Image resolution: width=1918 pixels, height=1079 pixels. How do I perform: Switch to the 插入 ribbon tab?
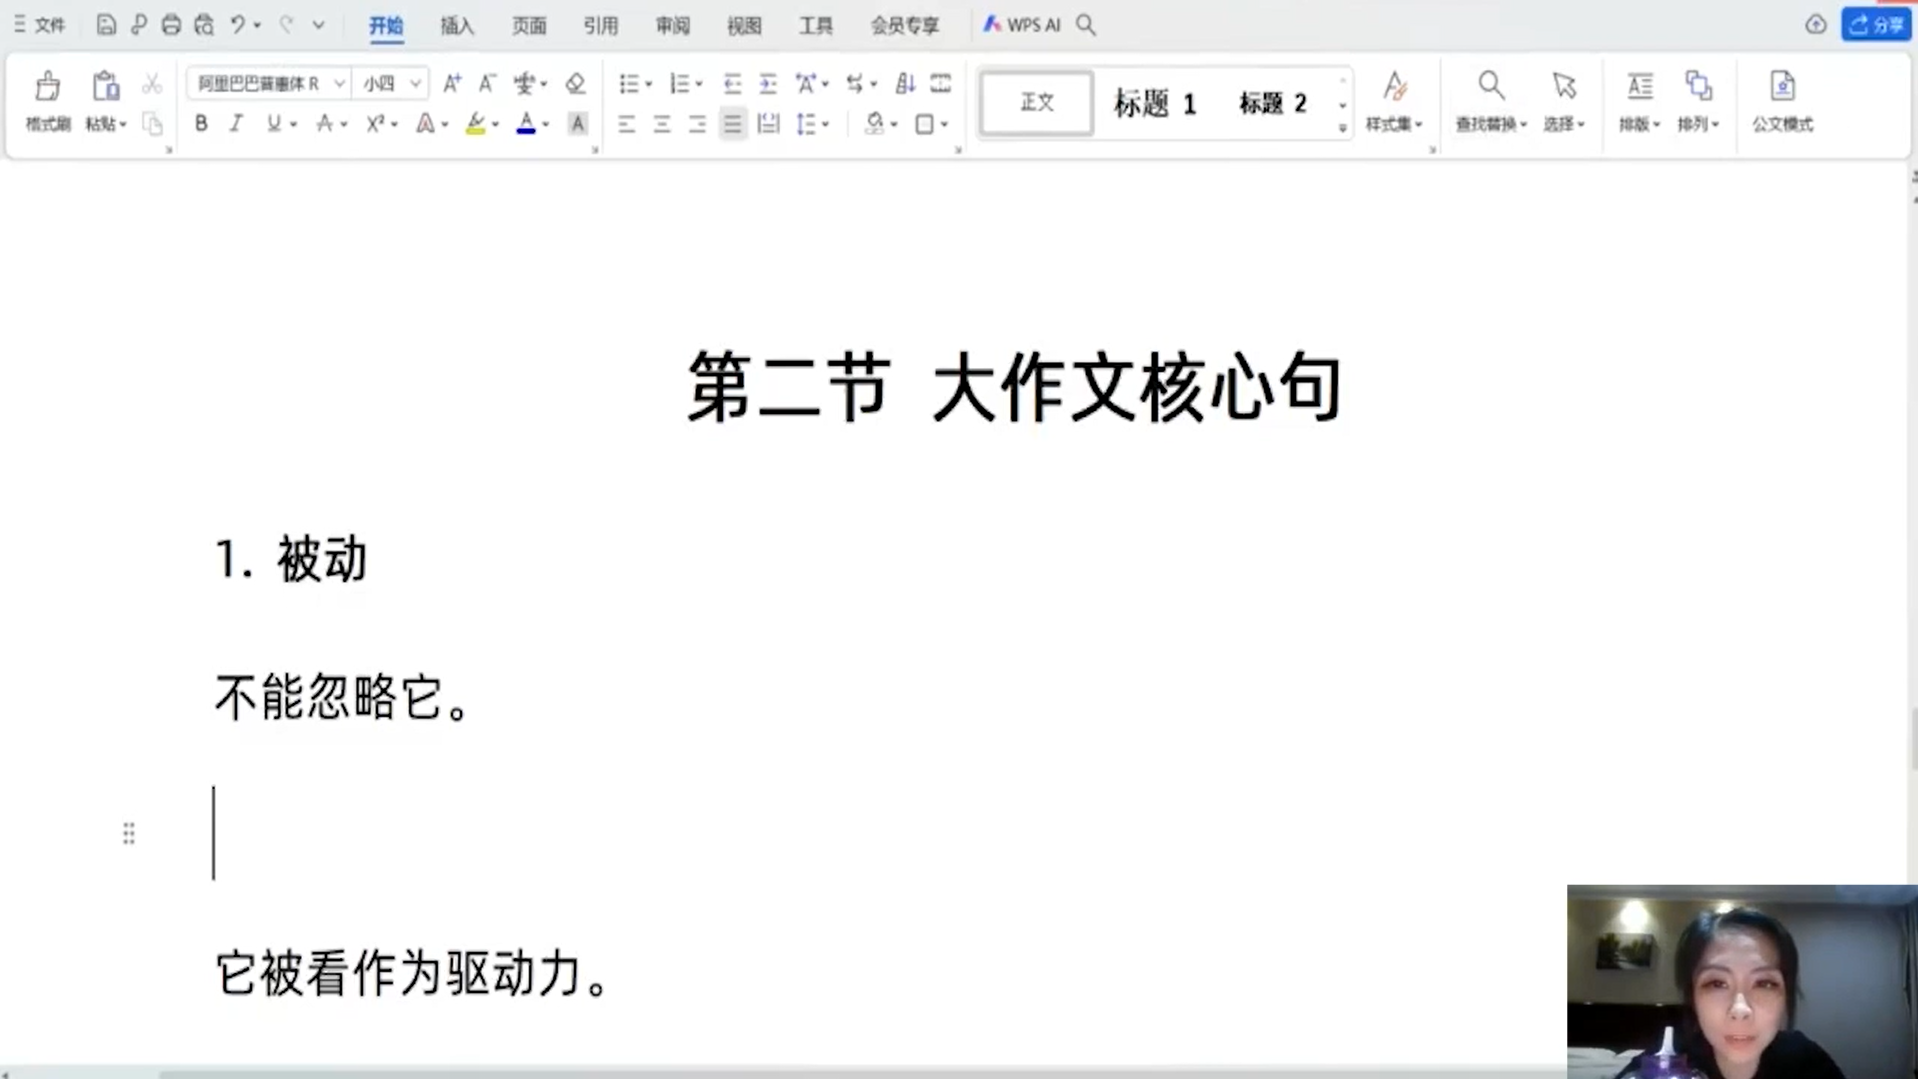click(457, 26)
